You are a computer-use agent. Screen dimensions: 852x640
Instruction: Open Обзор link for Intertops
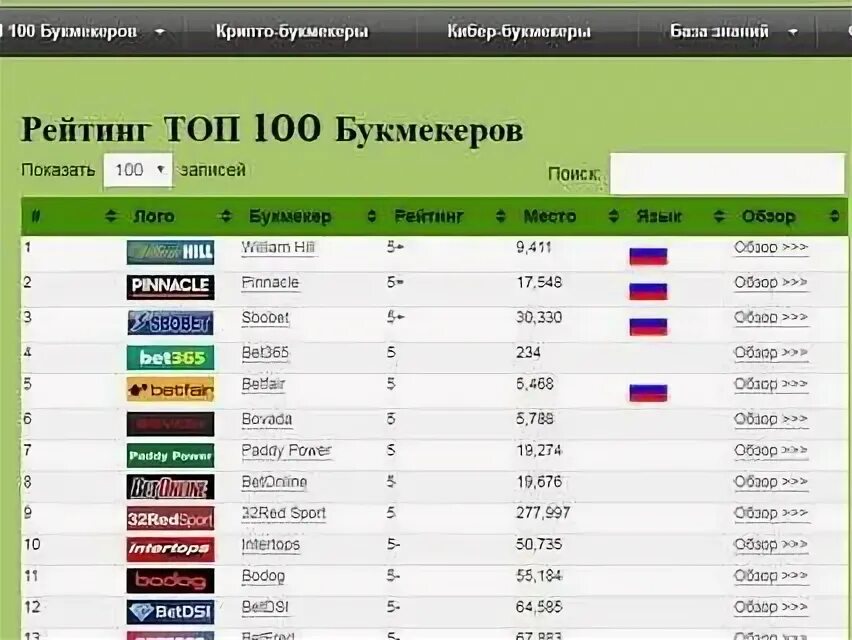click(x=771, y=545)
